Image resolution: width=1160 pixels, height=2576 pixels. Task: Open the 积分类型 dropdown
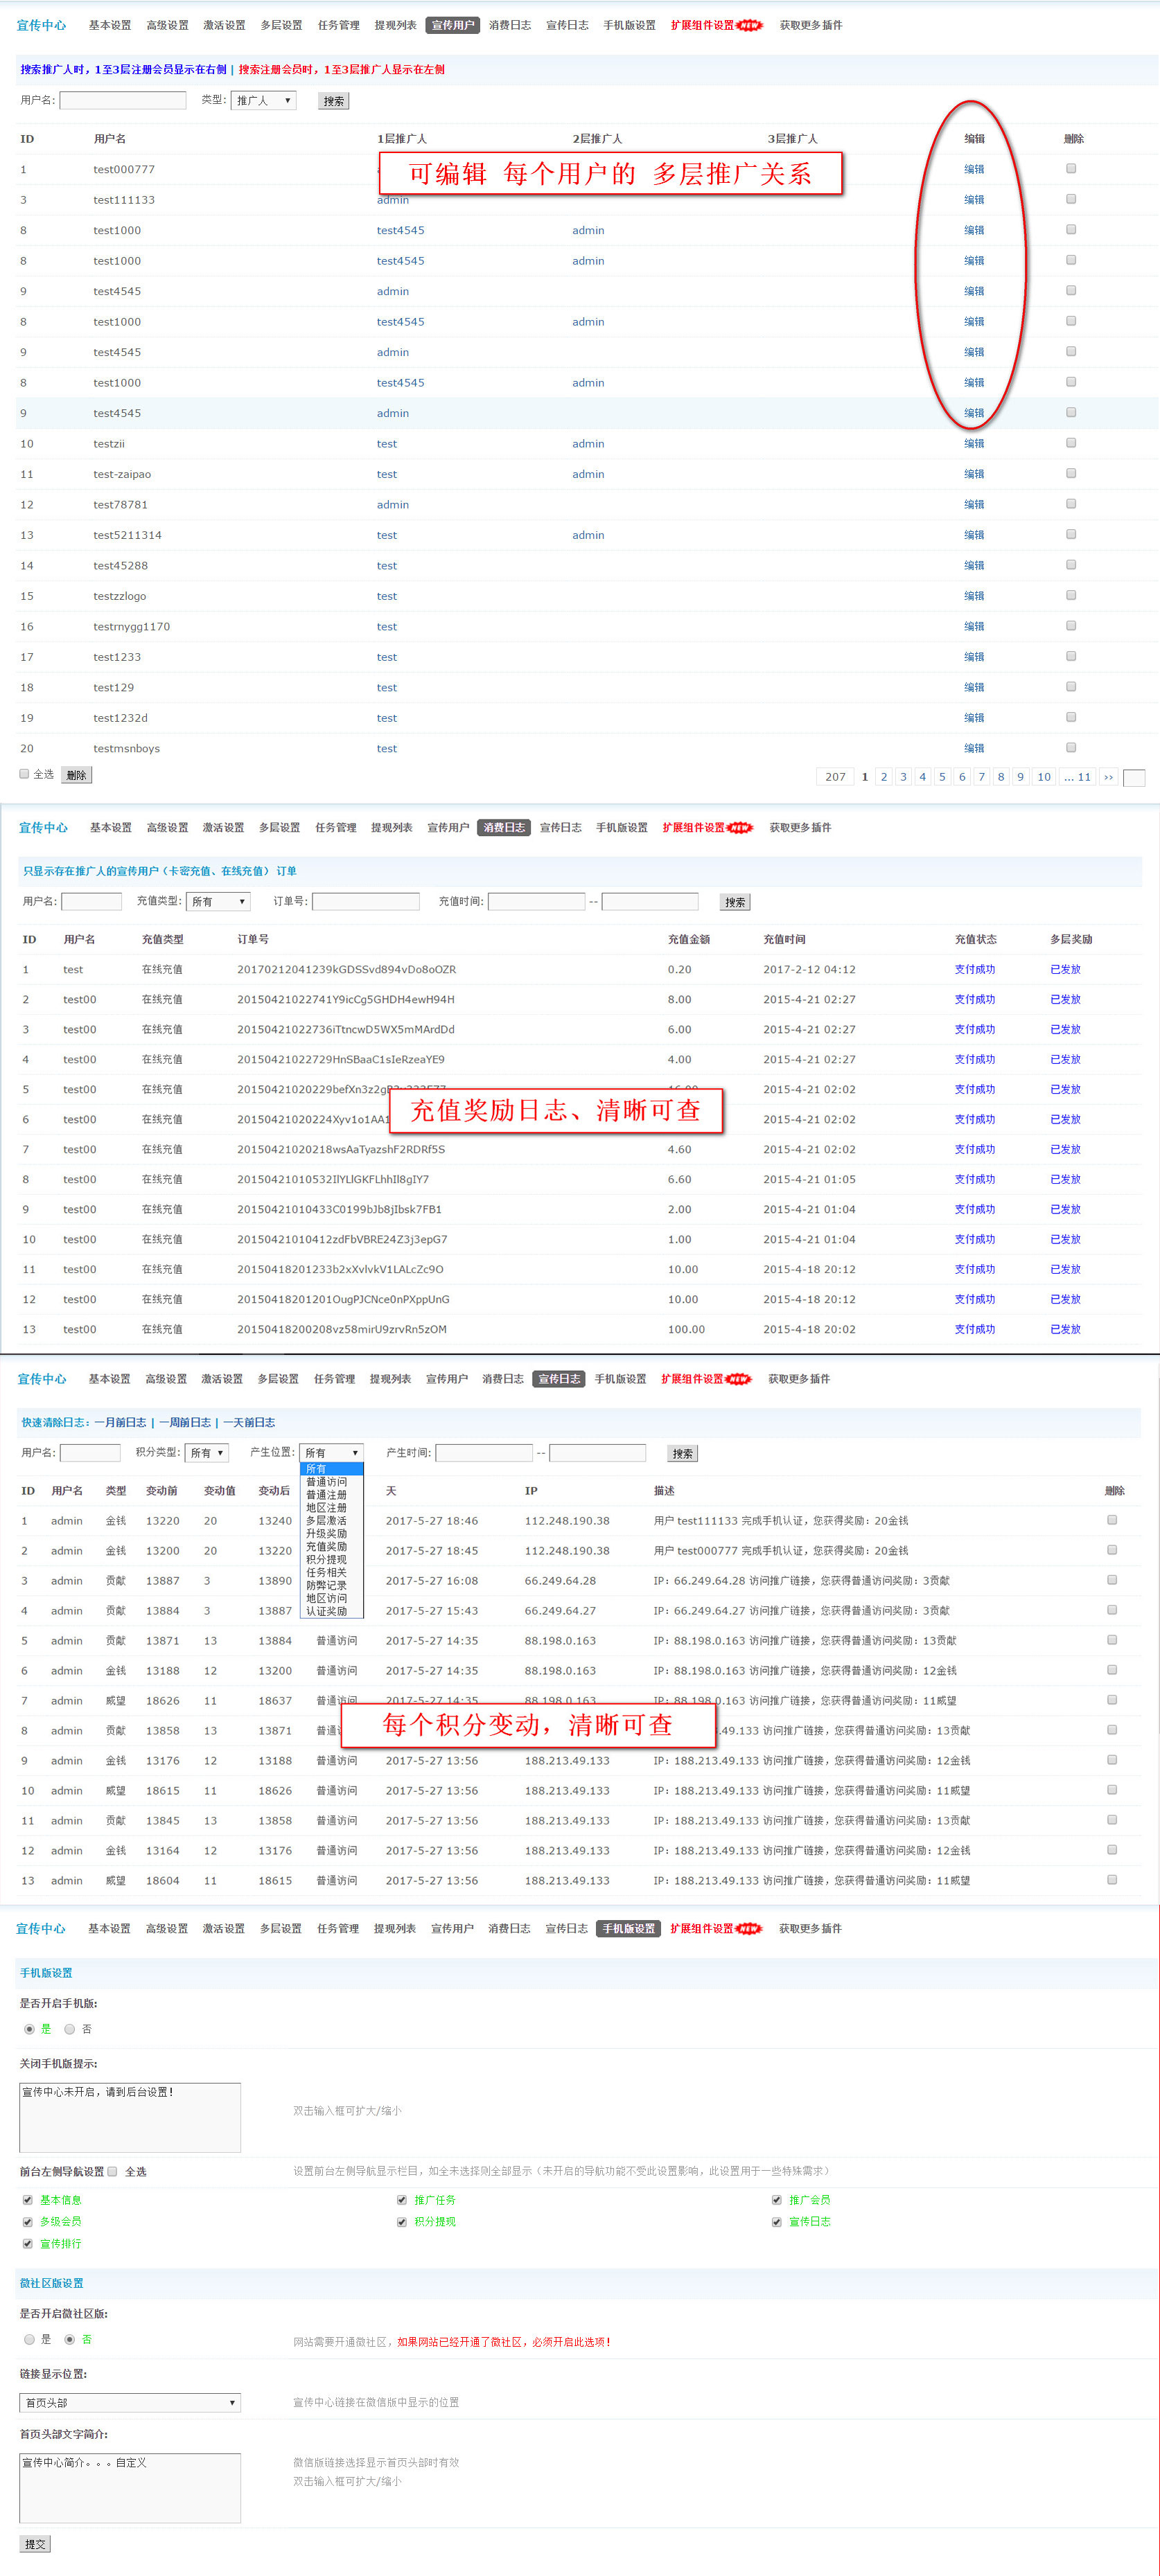tap(207, 1452)
